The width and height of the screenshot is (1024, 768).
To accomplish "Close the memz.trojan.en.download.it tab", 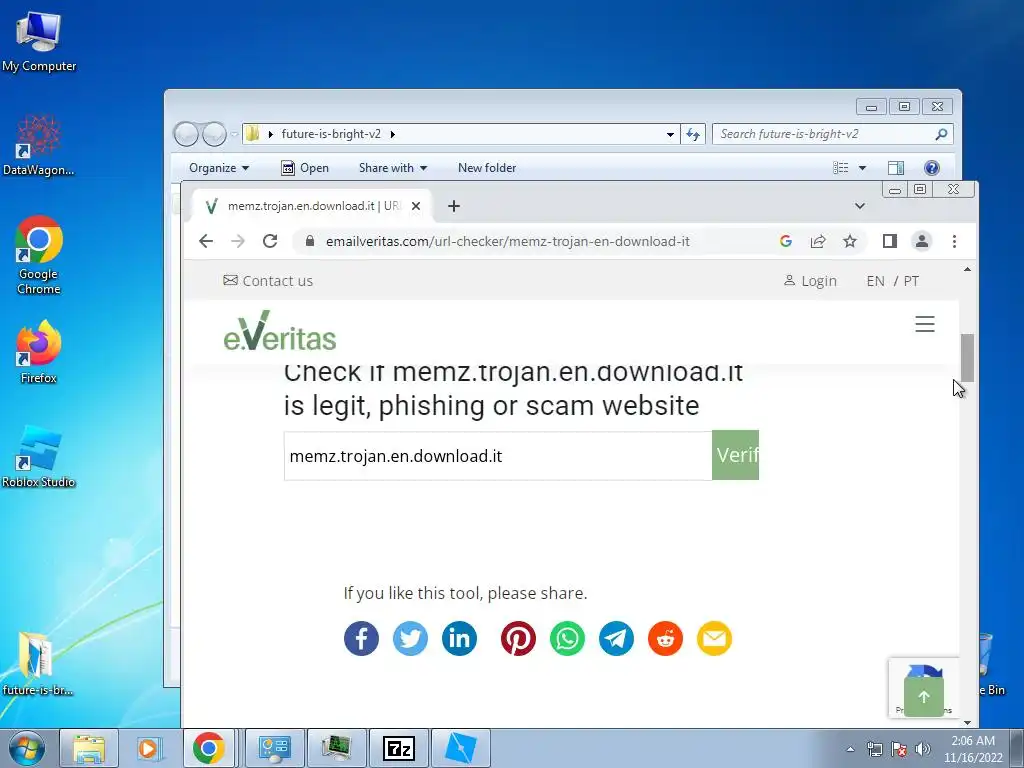I will tap(416, 206).
